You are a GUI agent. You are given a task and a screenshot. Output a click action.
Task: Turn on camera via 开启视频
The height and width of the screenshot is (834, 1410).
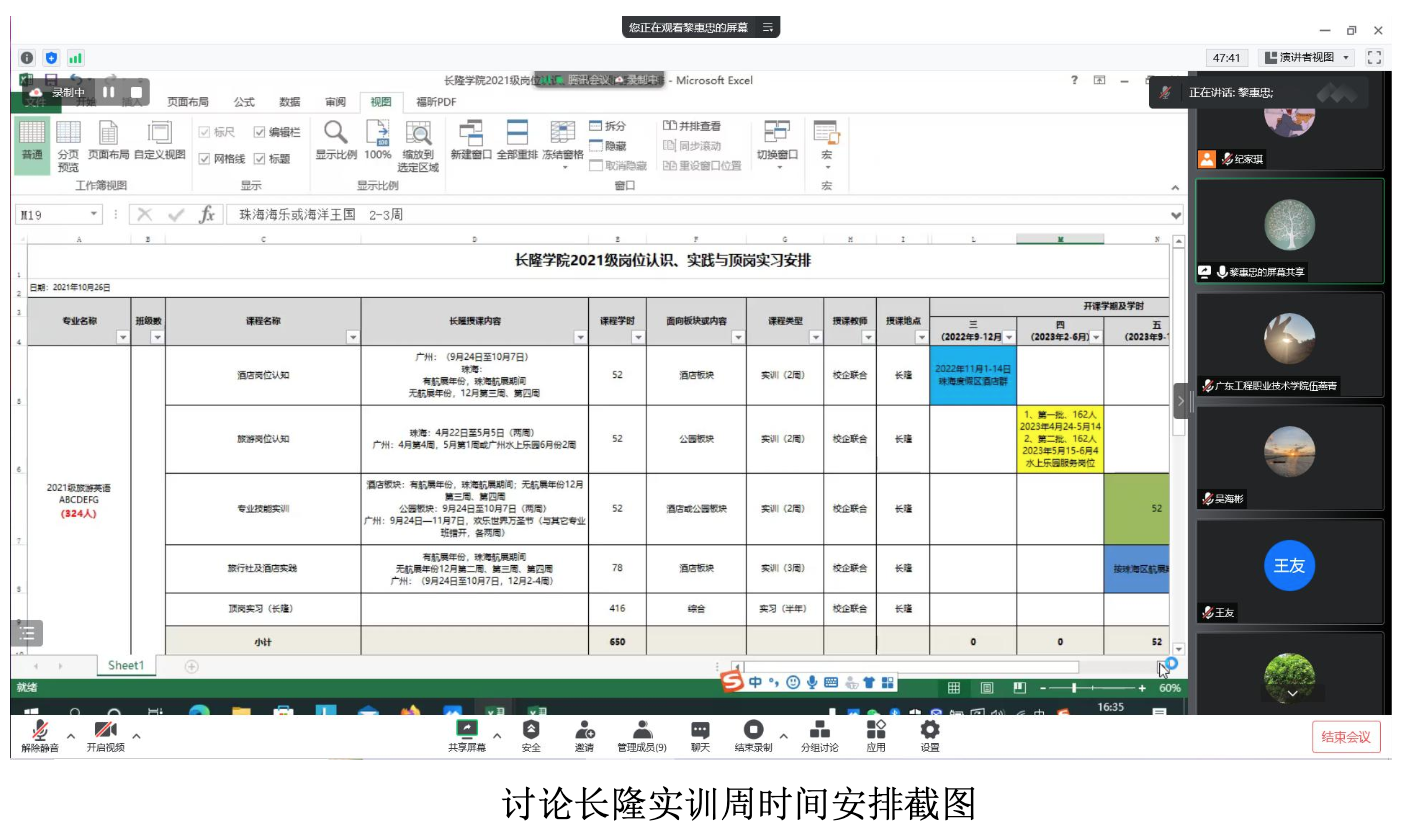pyautogui.click(x=105, y=731)
